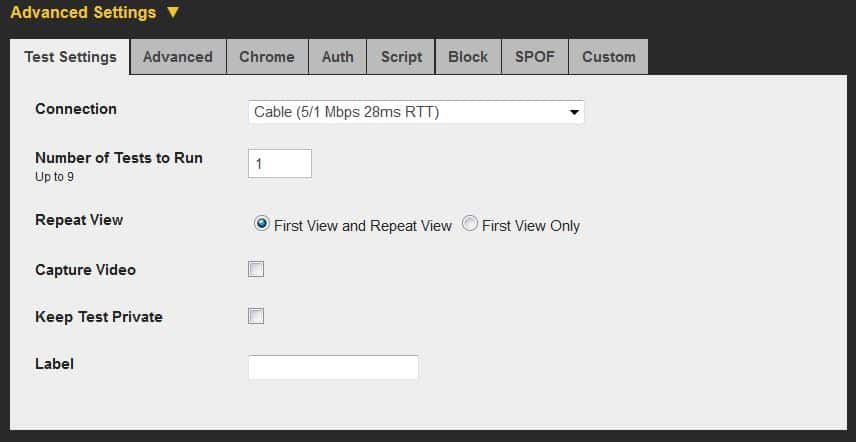Click the First View Only label text
This screenshot has height=442, width=856.
(531, 226)
